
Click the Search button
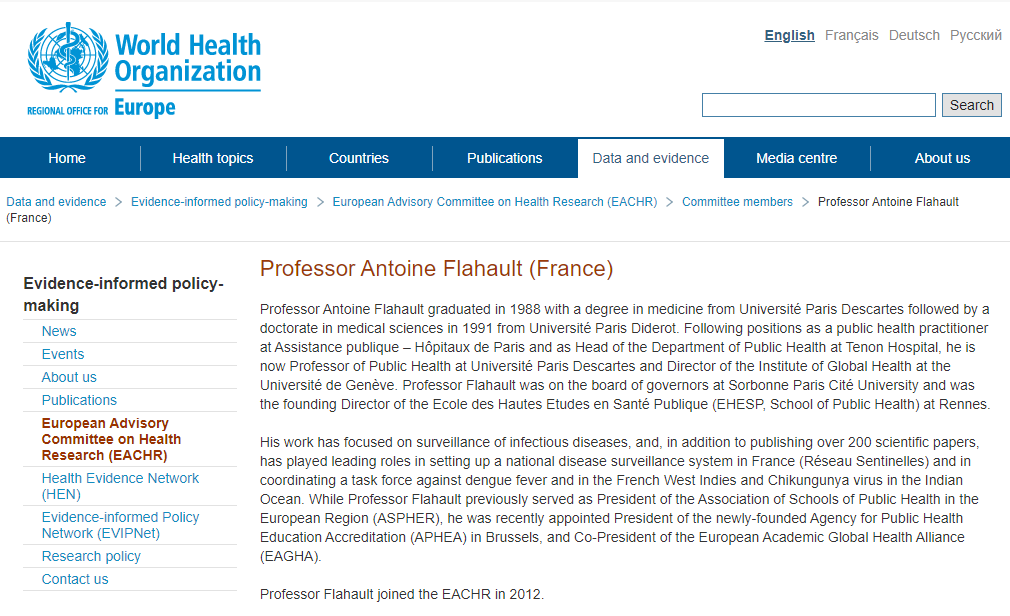pos(971,105)
